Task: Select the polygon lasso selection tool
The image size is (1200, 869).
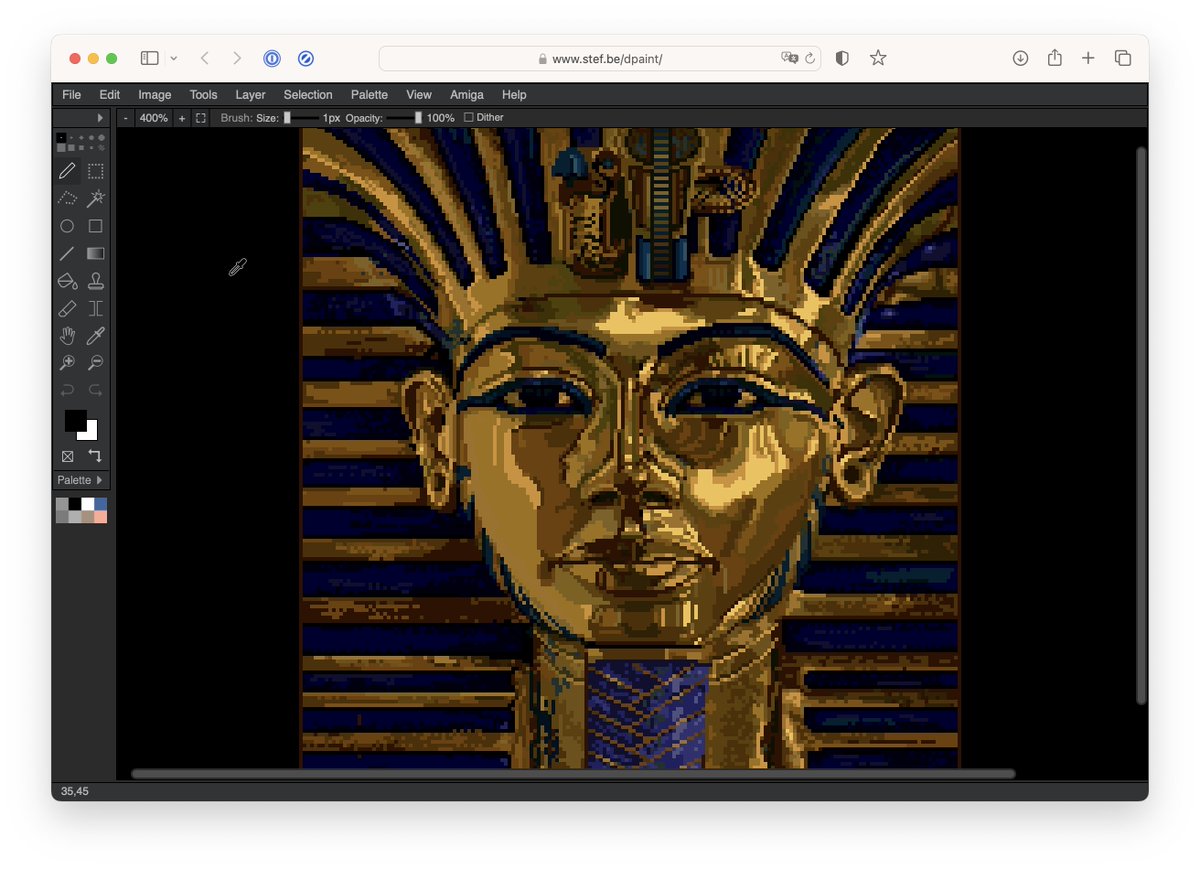Action: (67, 198)
